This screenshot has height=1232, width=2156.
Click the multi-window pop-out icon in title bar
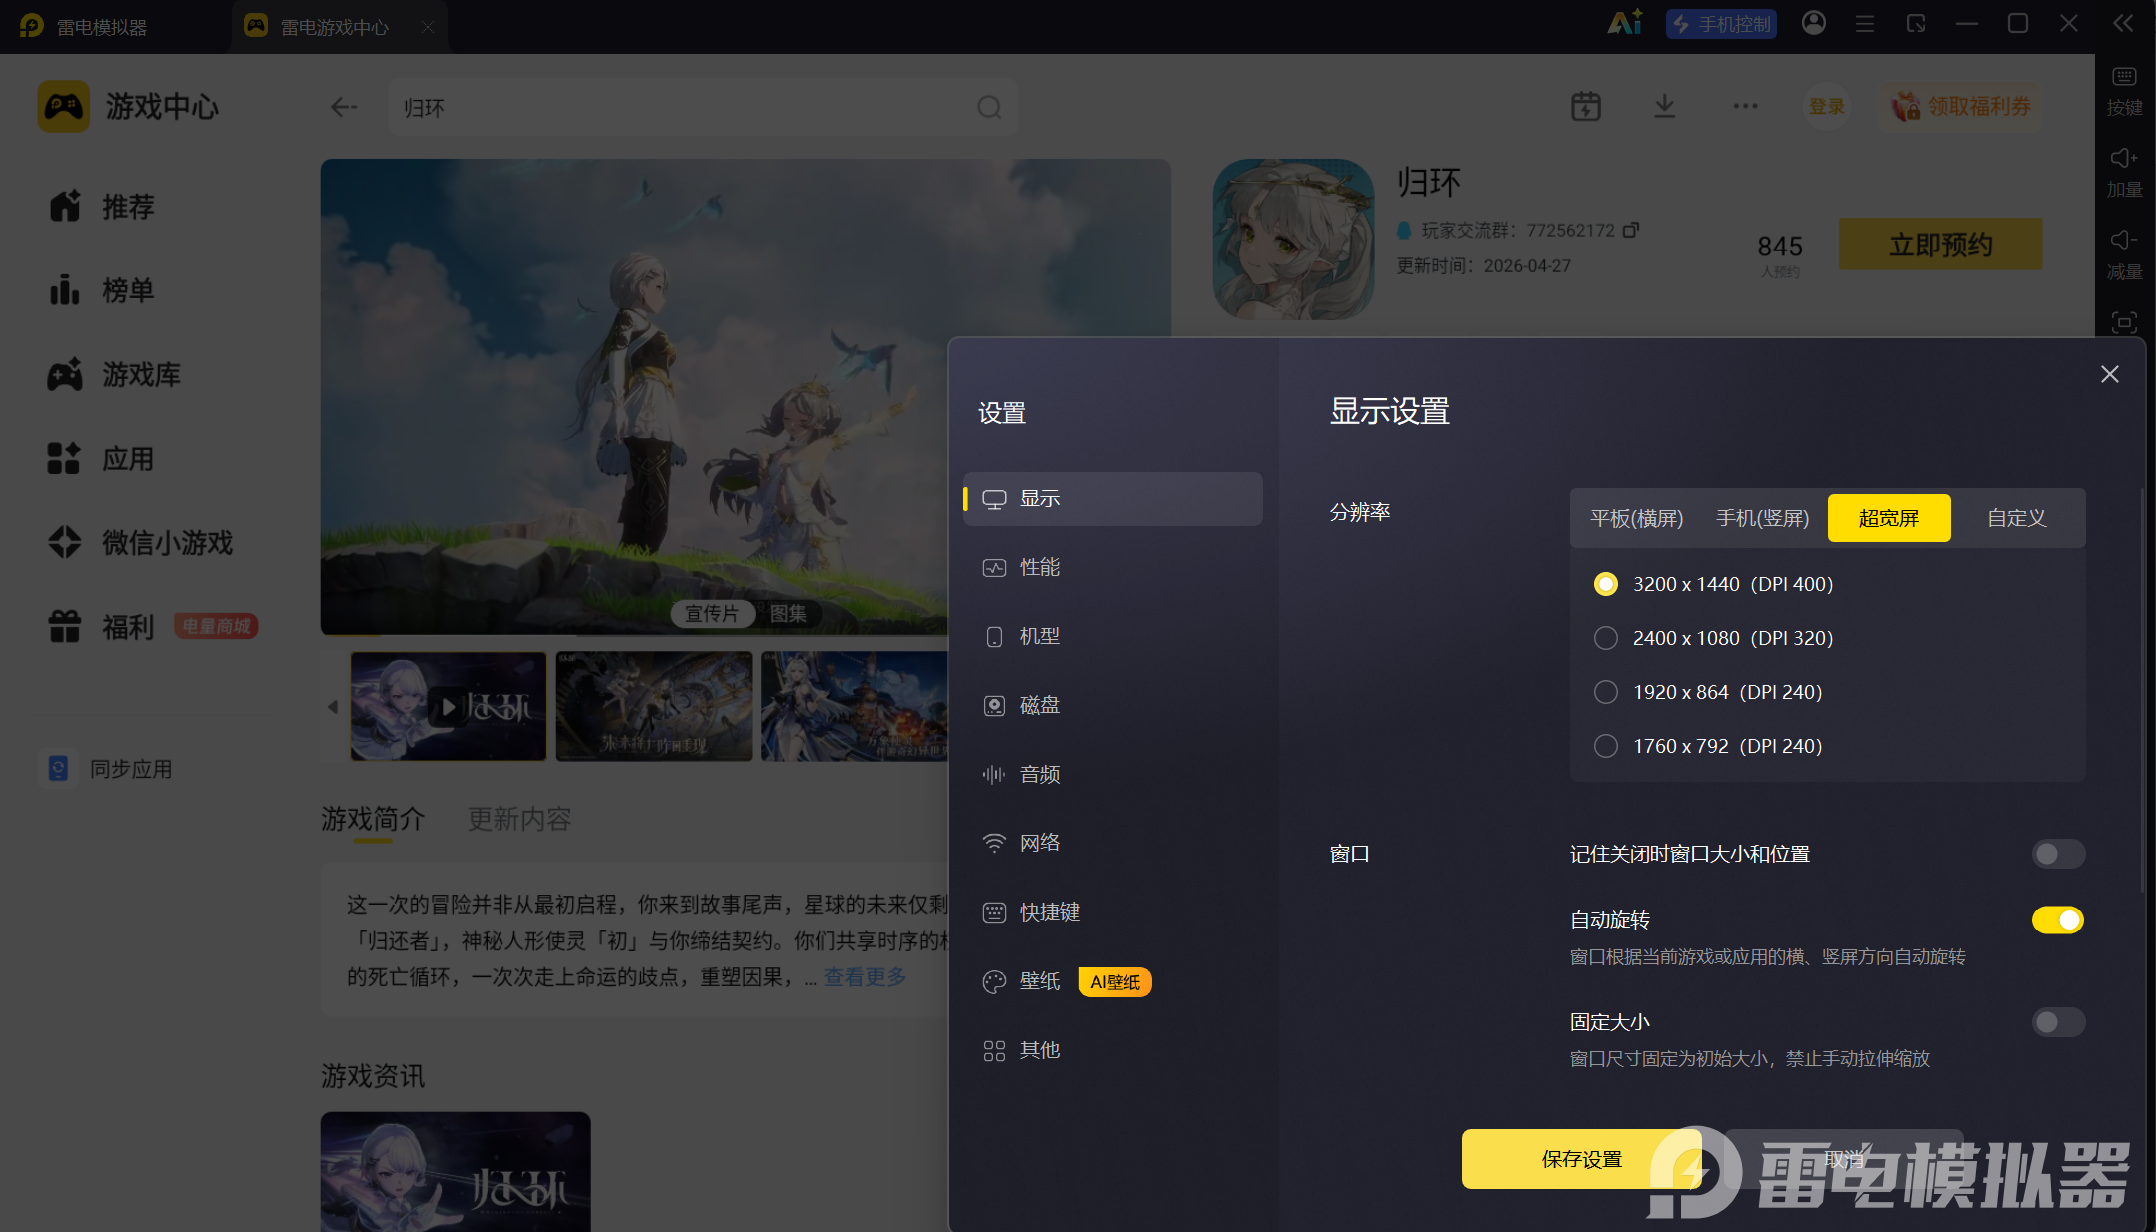pos(1916,23)
